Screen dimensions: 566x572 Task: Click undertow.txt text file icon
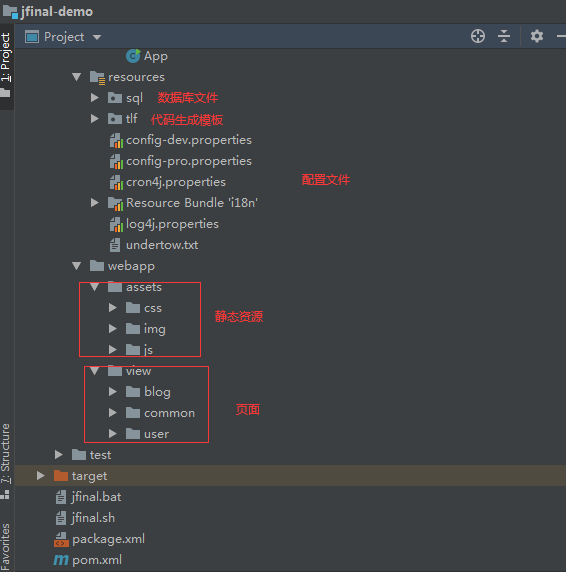pyautogui.click(x=115, y=245)
